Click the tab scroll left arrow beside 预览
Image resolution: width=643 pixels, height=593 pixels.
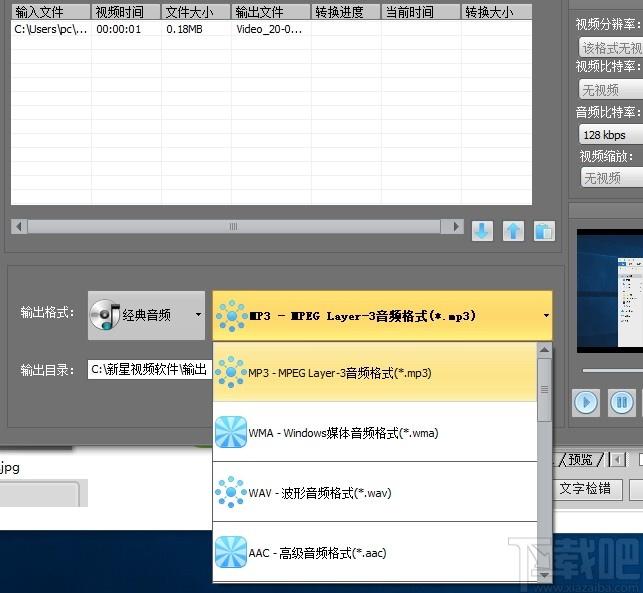(618, 460)
